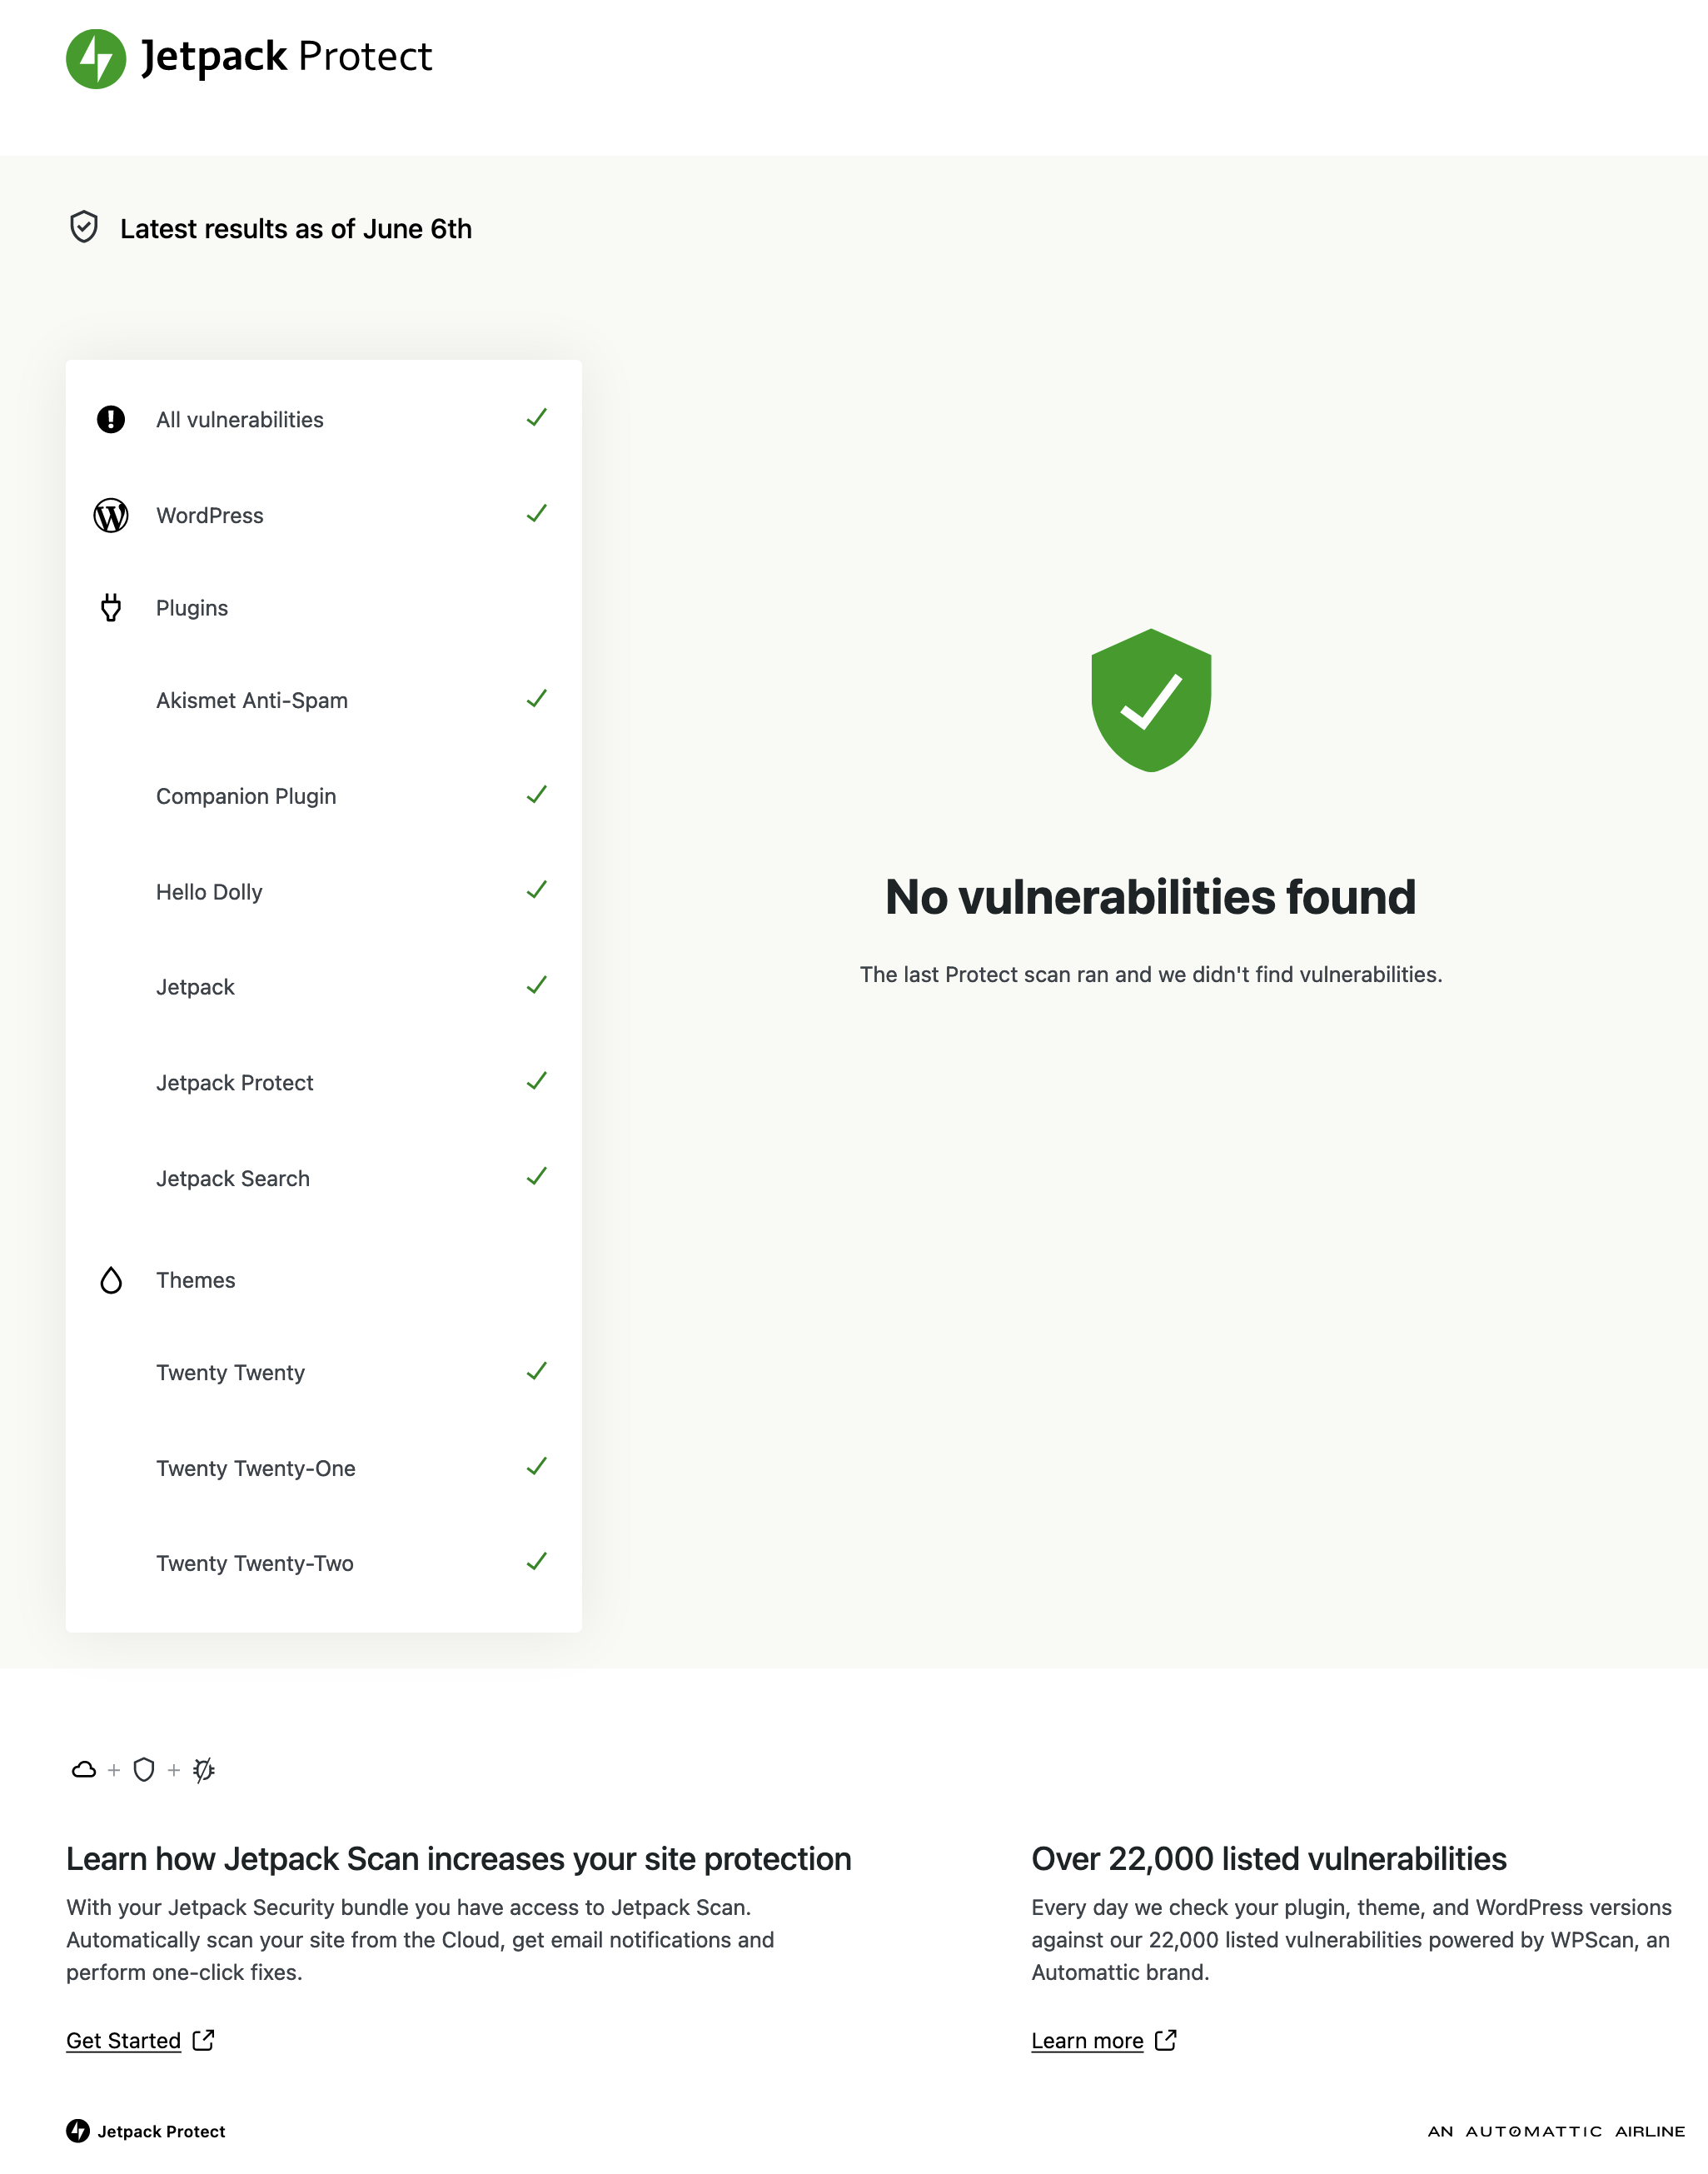
Task: Select the Twenty Twenty-One theme
Action: coord(256,1468)
